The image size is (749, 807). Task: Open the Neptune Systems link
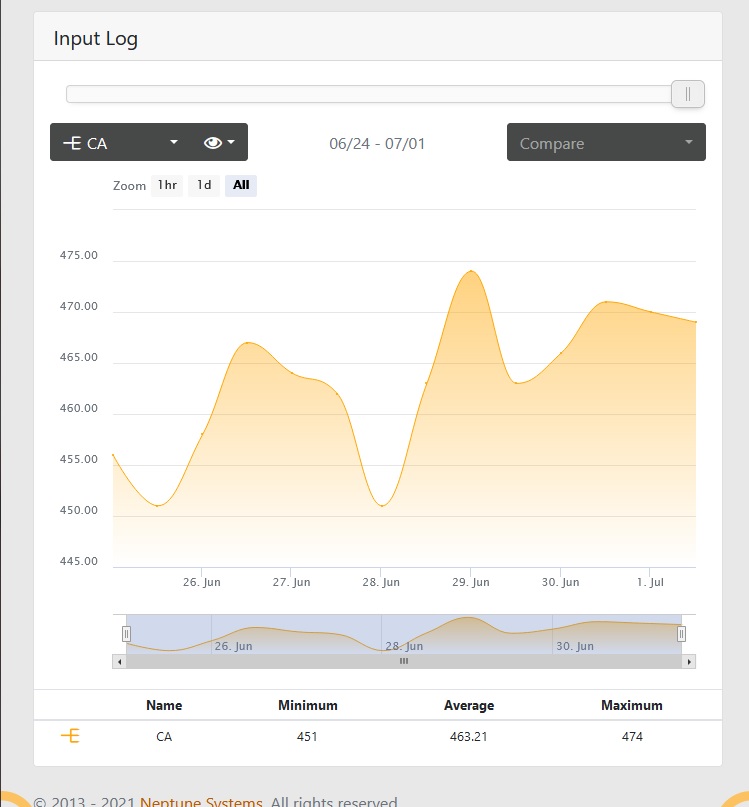201,802
